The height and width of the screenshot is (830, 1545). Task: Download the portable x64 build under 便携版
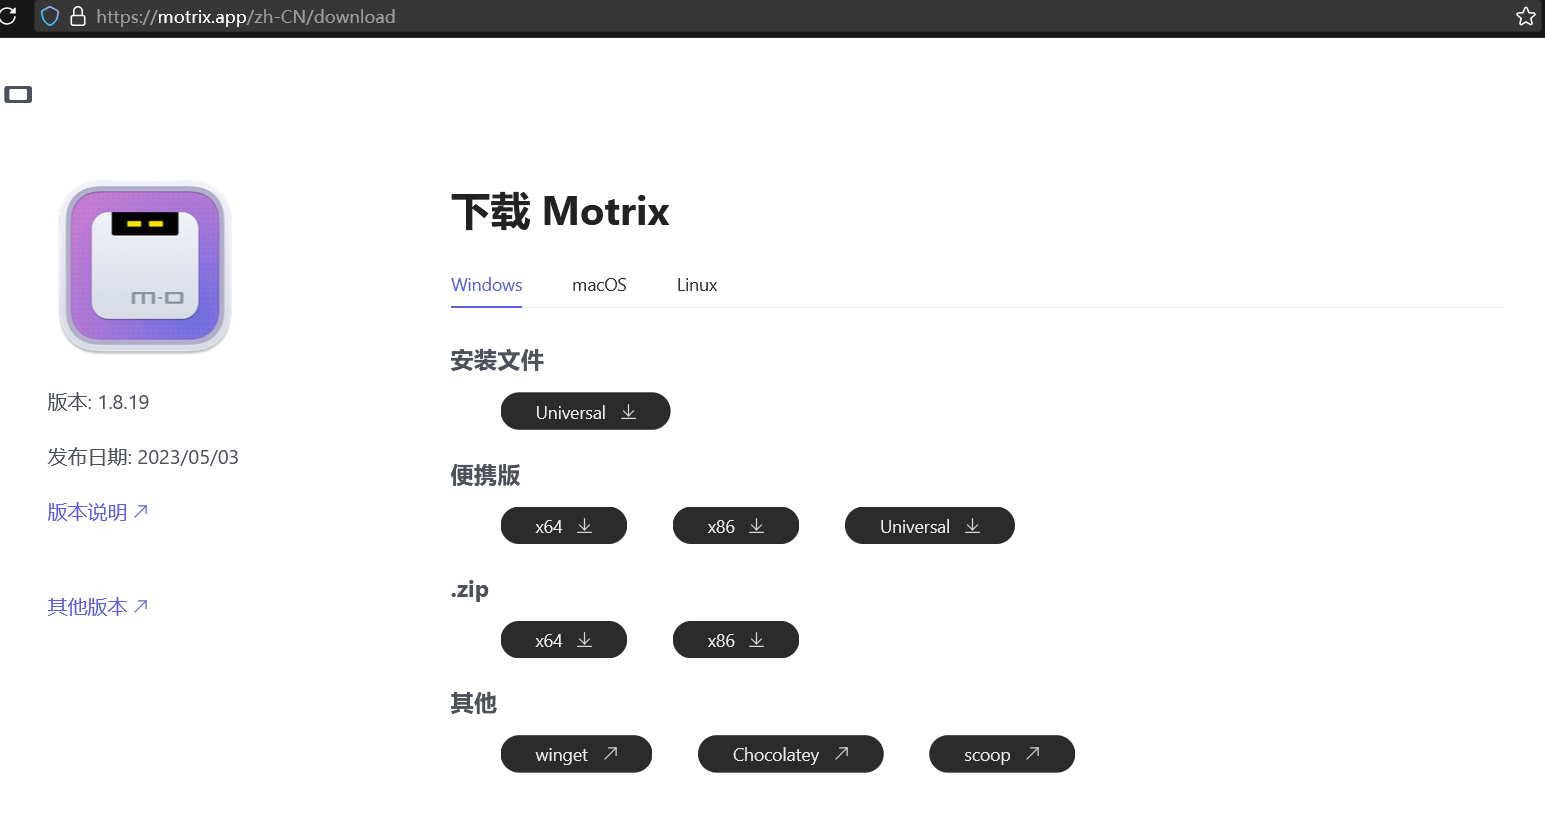[563, 526]
